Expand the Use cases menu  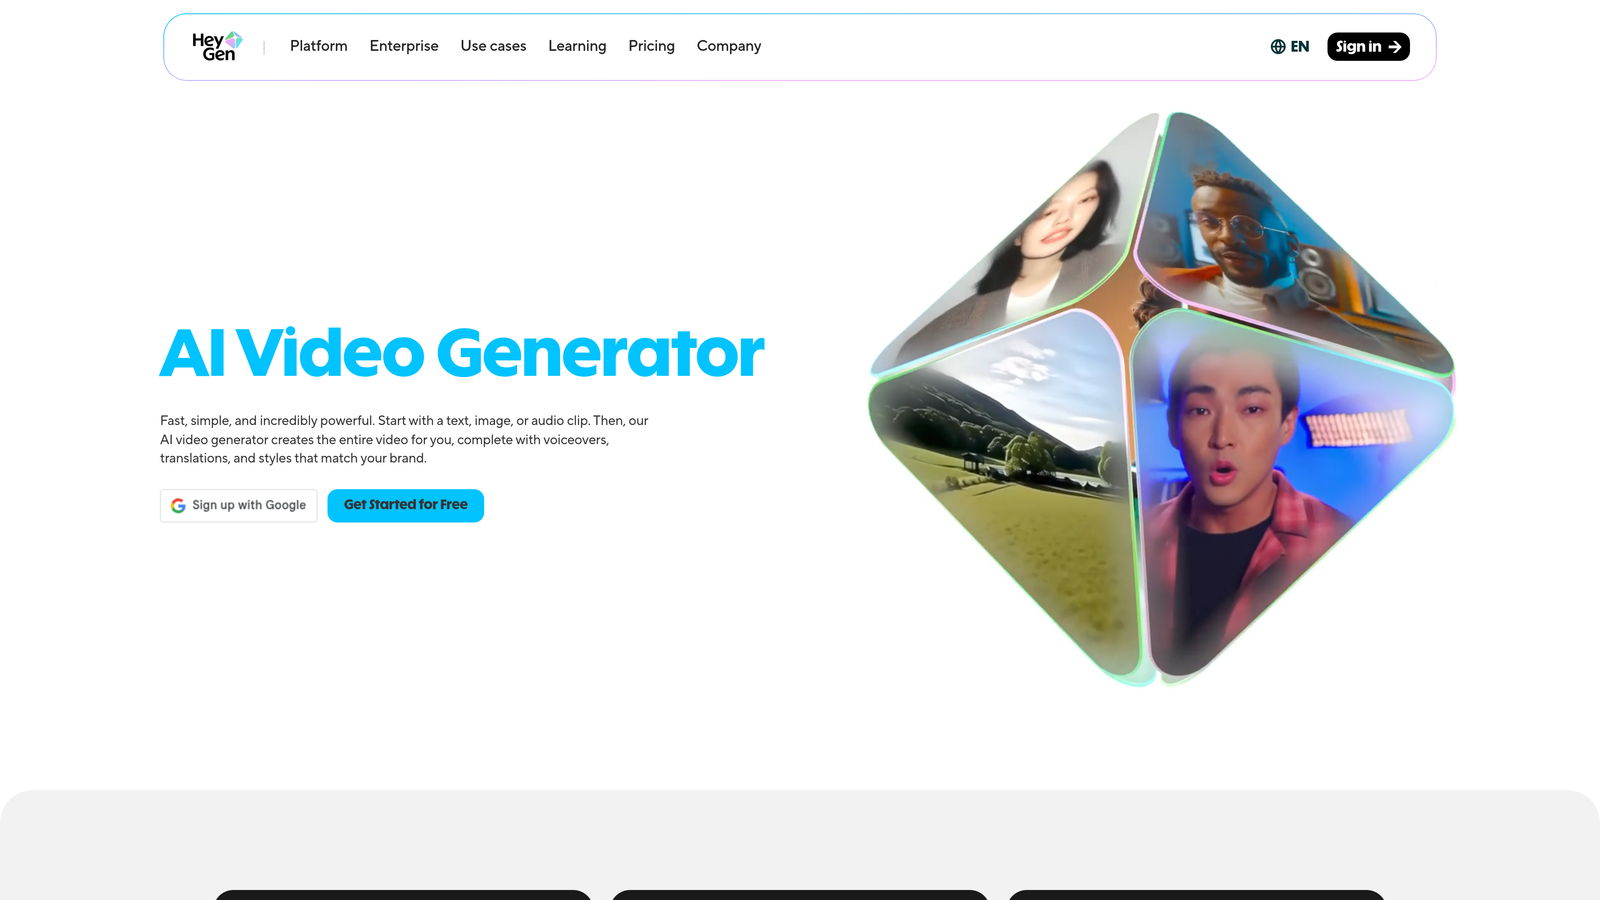click(x=493, y=46)
